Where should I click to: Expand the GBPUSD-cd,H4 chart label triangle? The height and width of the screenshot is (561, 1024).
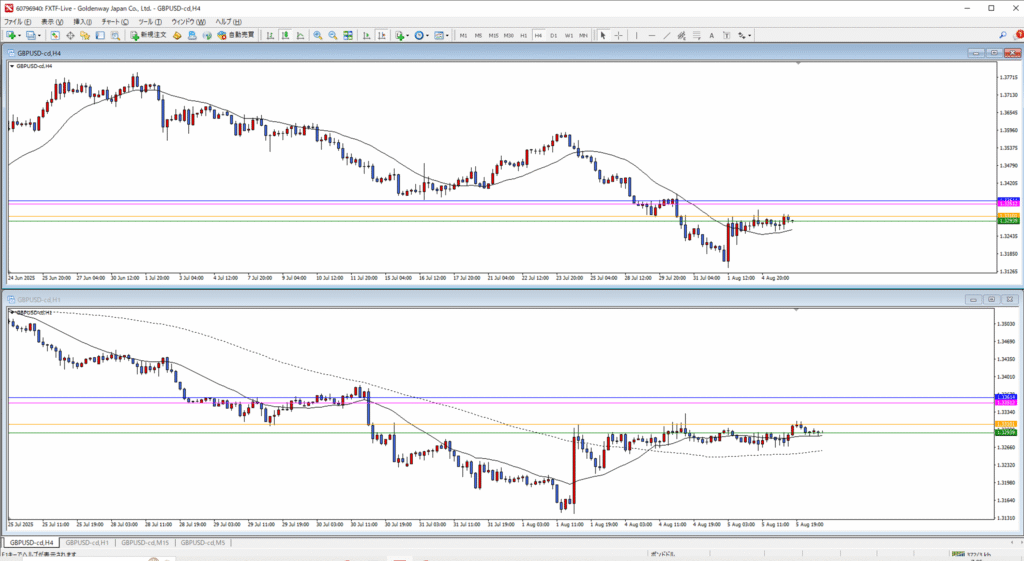[x=12, y=66]
